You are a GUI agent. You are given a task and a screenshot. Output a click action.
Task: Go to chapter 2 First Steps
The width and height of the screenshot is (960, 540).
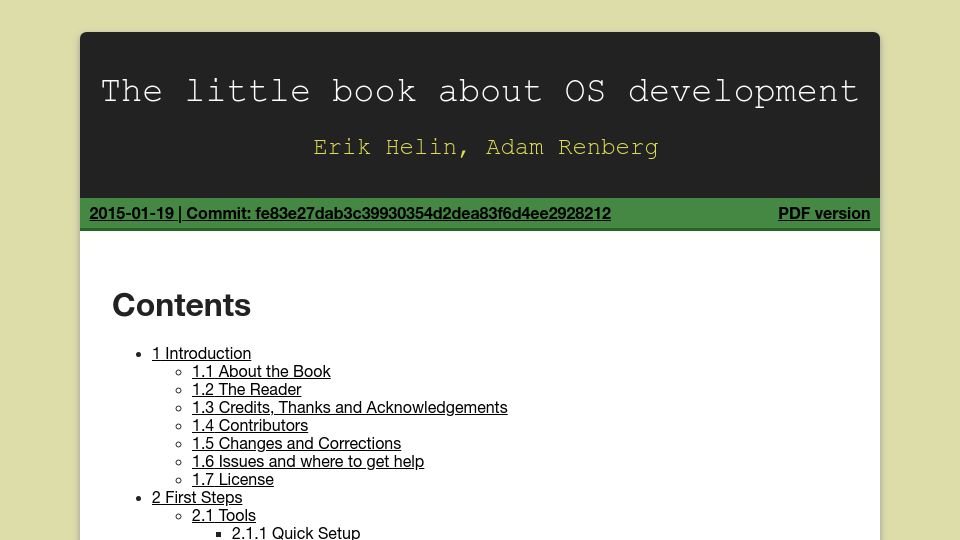197,497
